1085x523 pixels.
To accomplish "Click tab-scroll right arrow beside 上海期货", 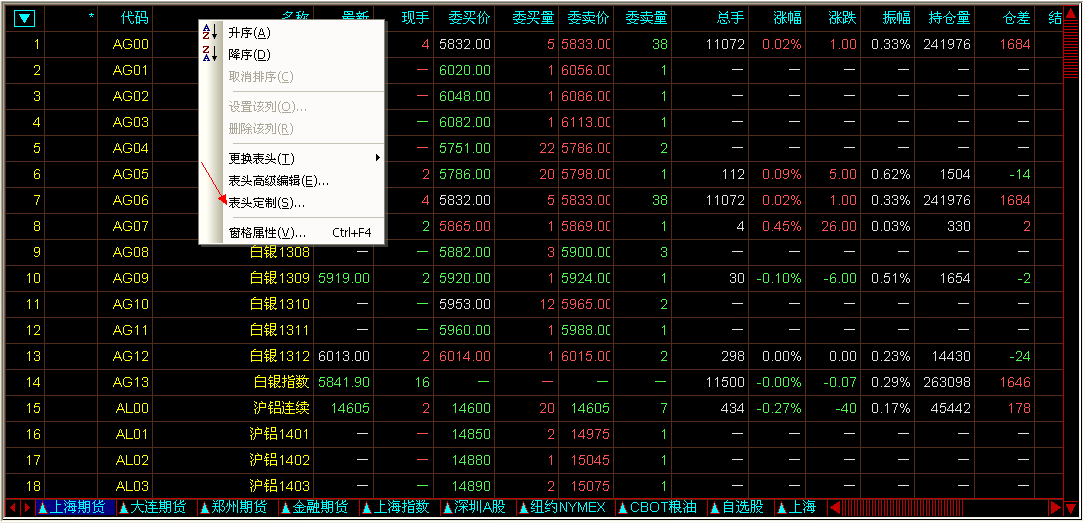I will pyautogui.click(x=27, y=508).
